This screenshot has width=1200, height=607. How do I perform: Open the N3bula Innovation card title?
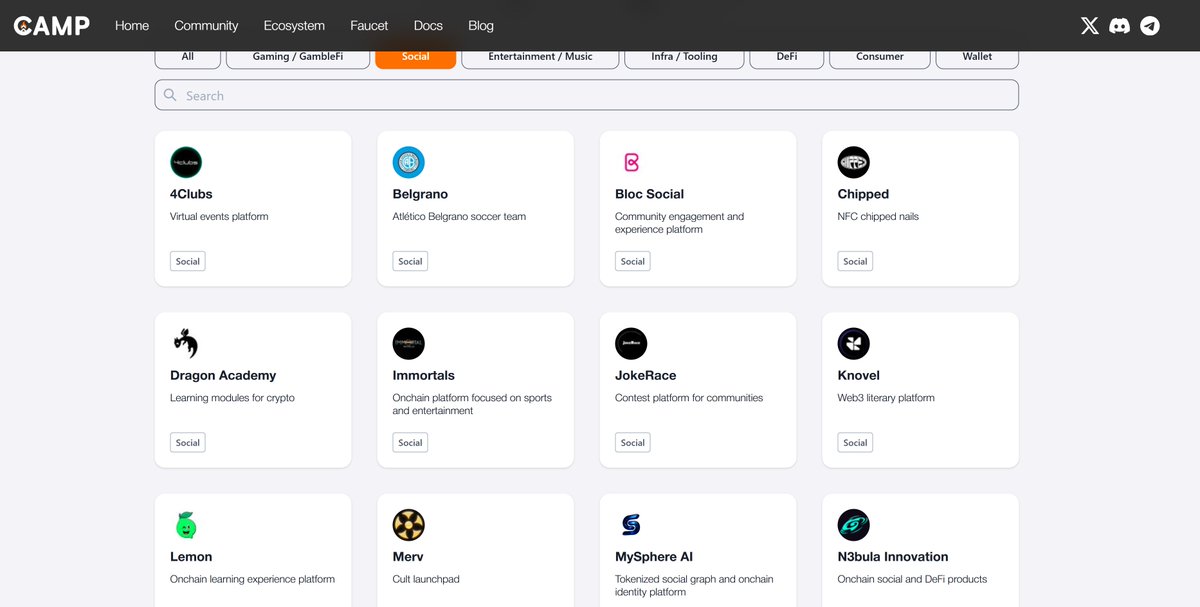(893, 557)
